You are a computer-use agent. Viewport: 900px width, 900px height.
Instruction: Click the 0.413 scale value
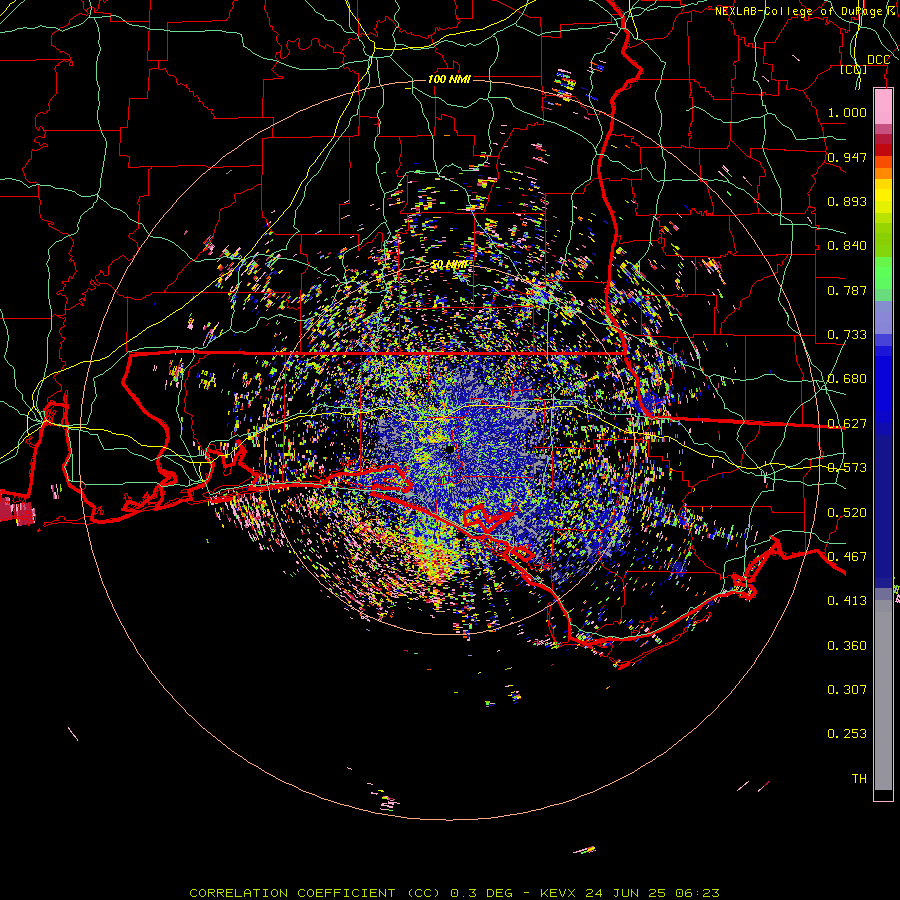click(847, 601)
